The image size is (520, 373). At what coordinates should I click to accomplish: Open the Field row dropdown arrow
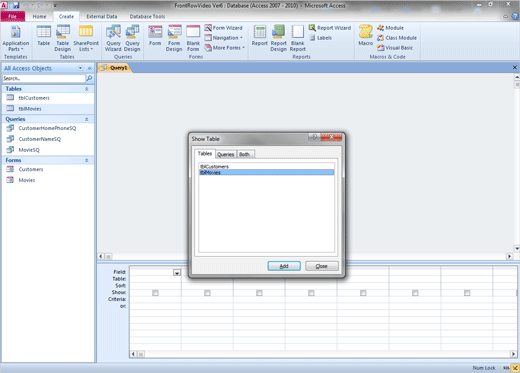(x=177, y=273)
